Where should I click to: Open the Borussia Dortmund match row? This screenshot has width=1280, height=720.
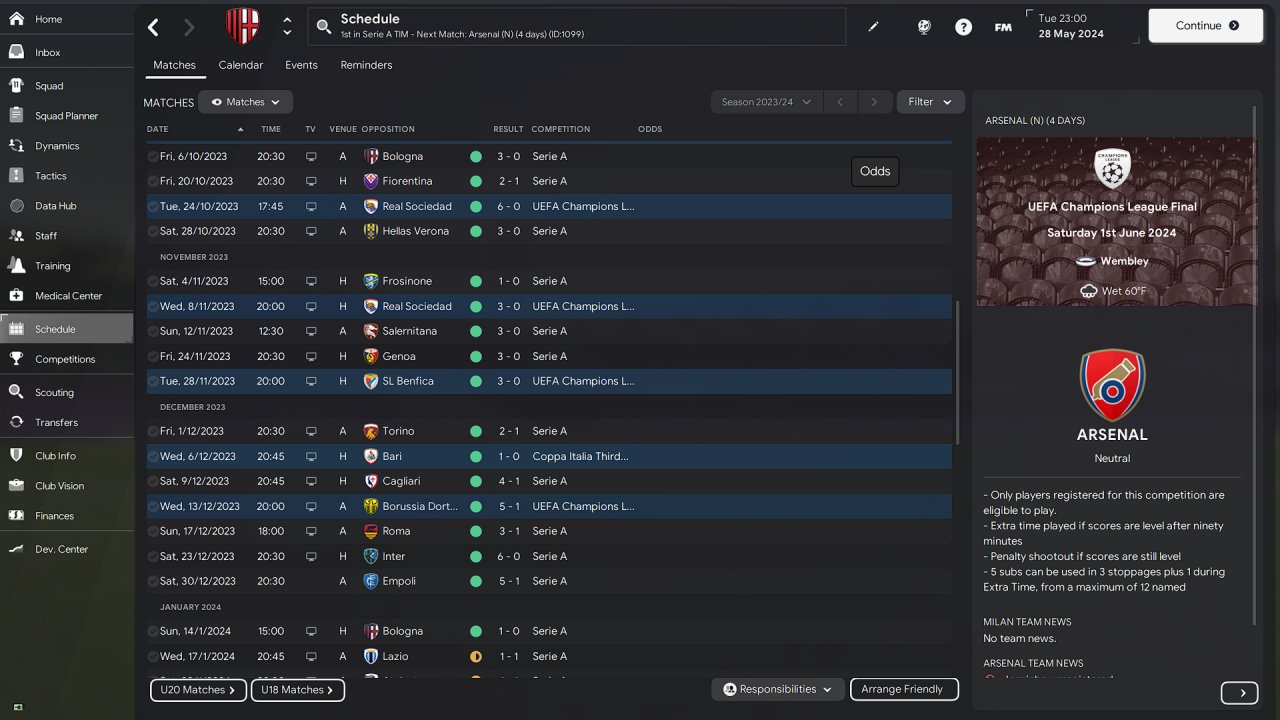pos(549,506)
